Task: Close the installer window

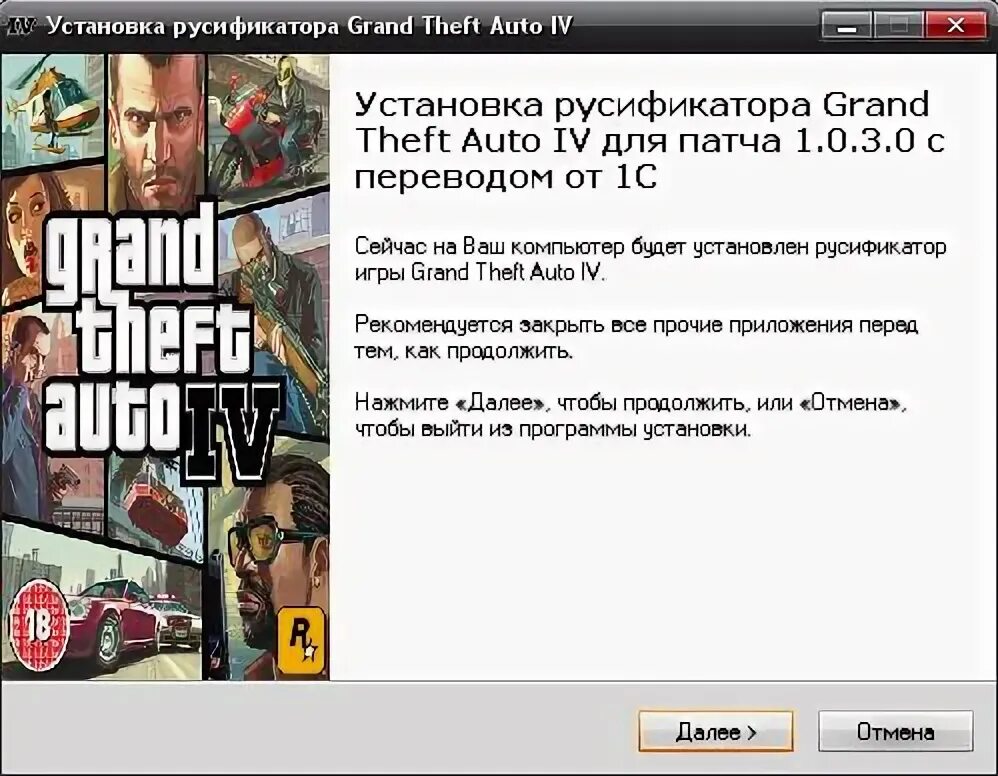Action: [x=955, y=25]
